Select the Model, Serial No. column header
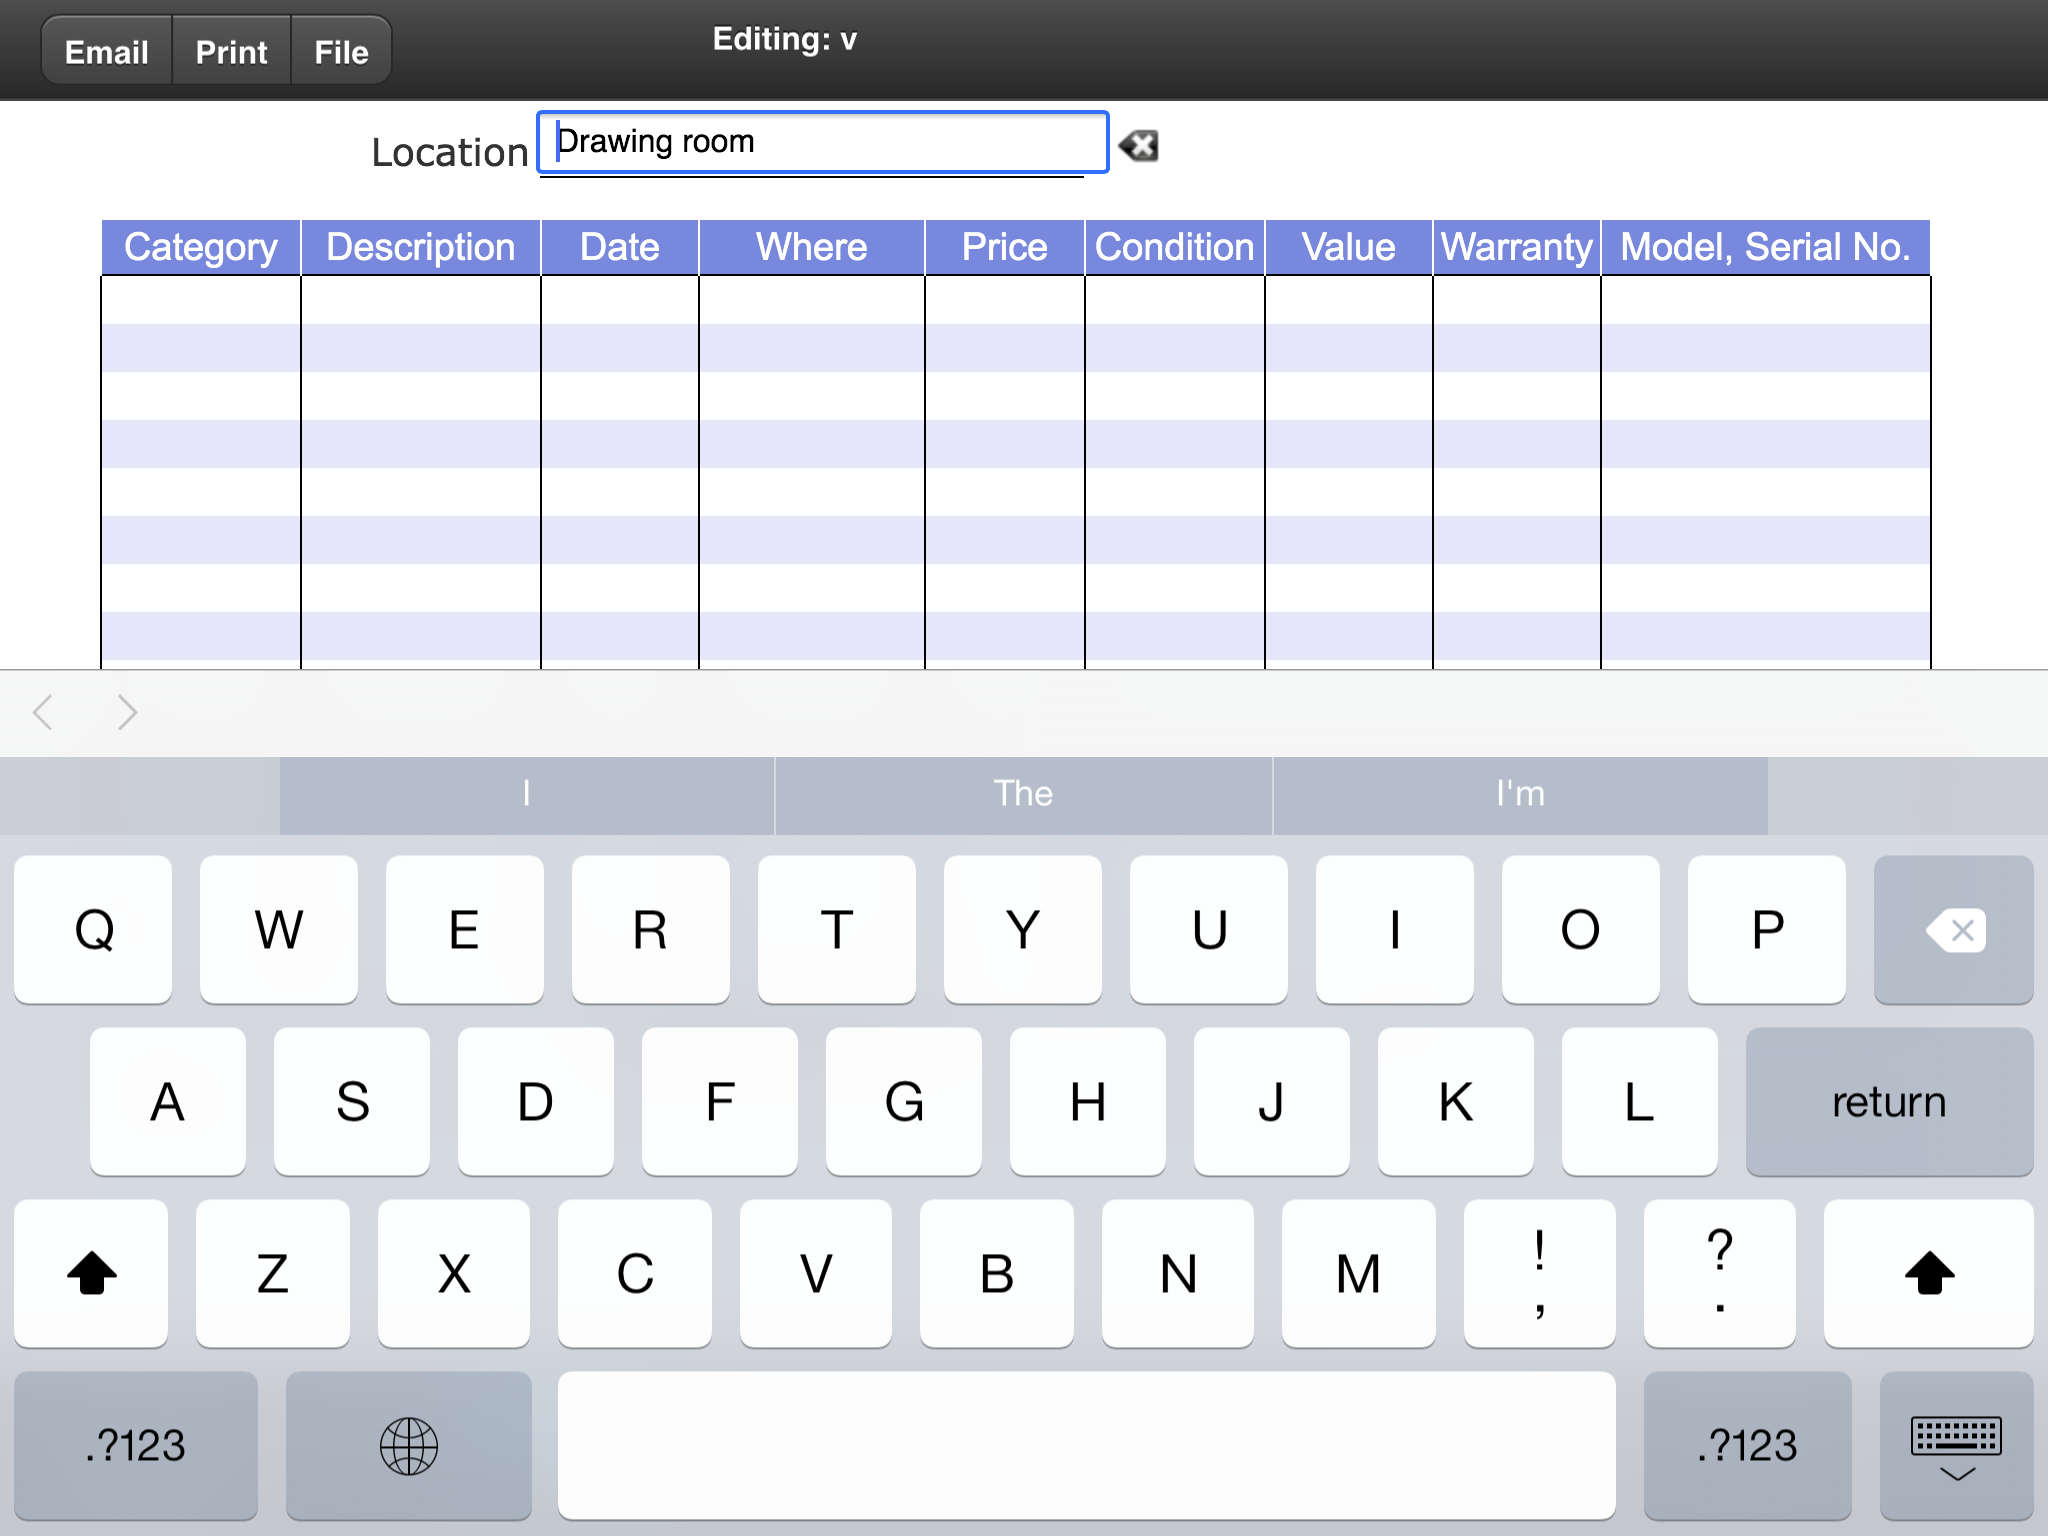The image size is (2048, 1536). pos(1766,247)
